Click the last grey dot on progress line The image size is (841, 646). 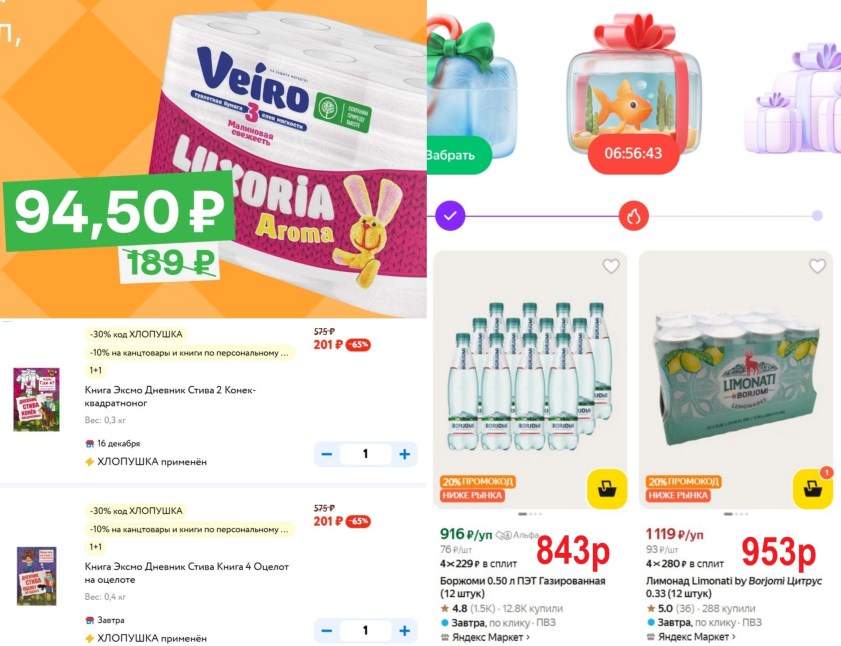click(x=817, y=216)
